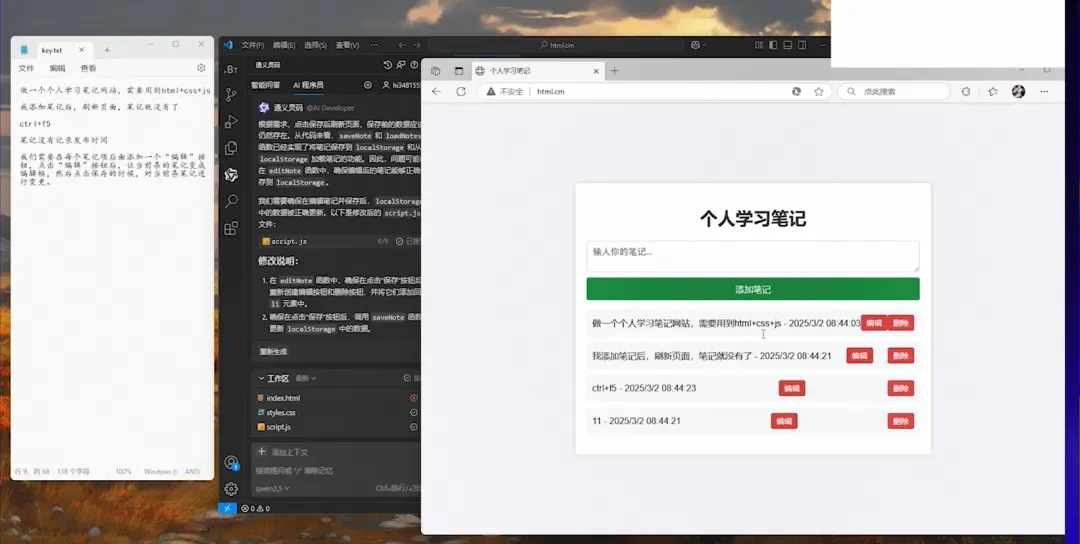
Task: Go back in VS Code navigation arrows
Action: point(402,45)
